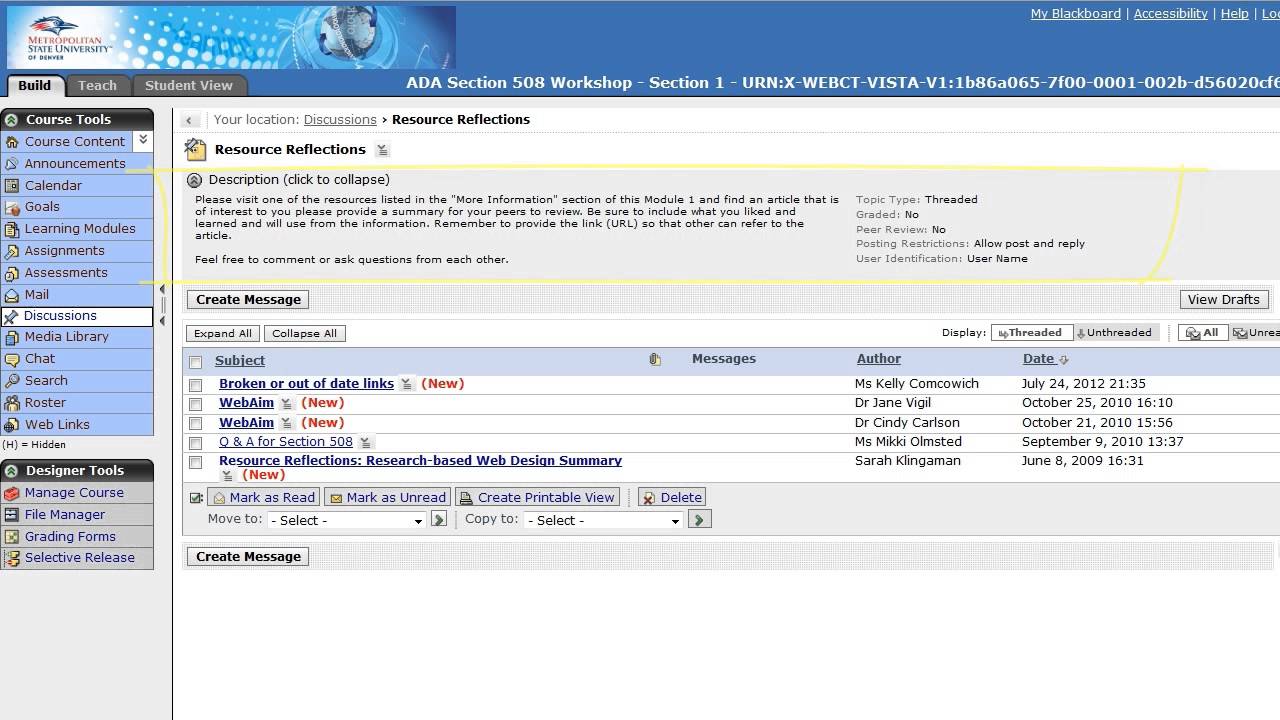Click the Web Links globe icon
This screenshot has height=720, width=1280.
tap(12, 425)
